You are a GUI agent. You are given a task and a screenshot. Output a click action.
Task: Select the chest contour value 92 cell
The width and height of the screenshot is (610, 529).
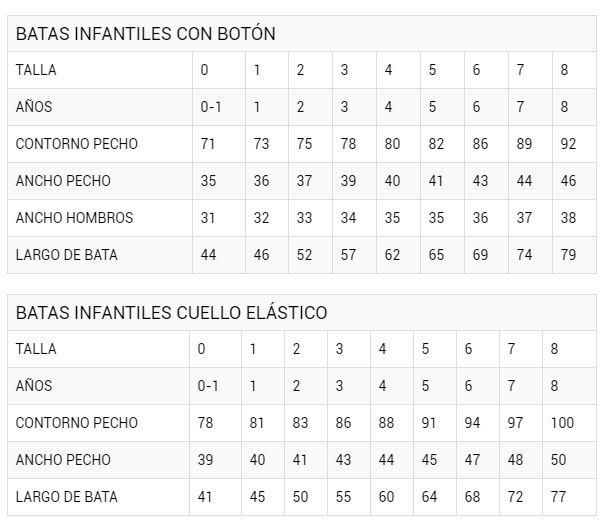tap(568, 144)
